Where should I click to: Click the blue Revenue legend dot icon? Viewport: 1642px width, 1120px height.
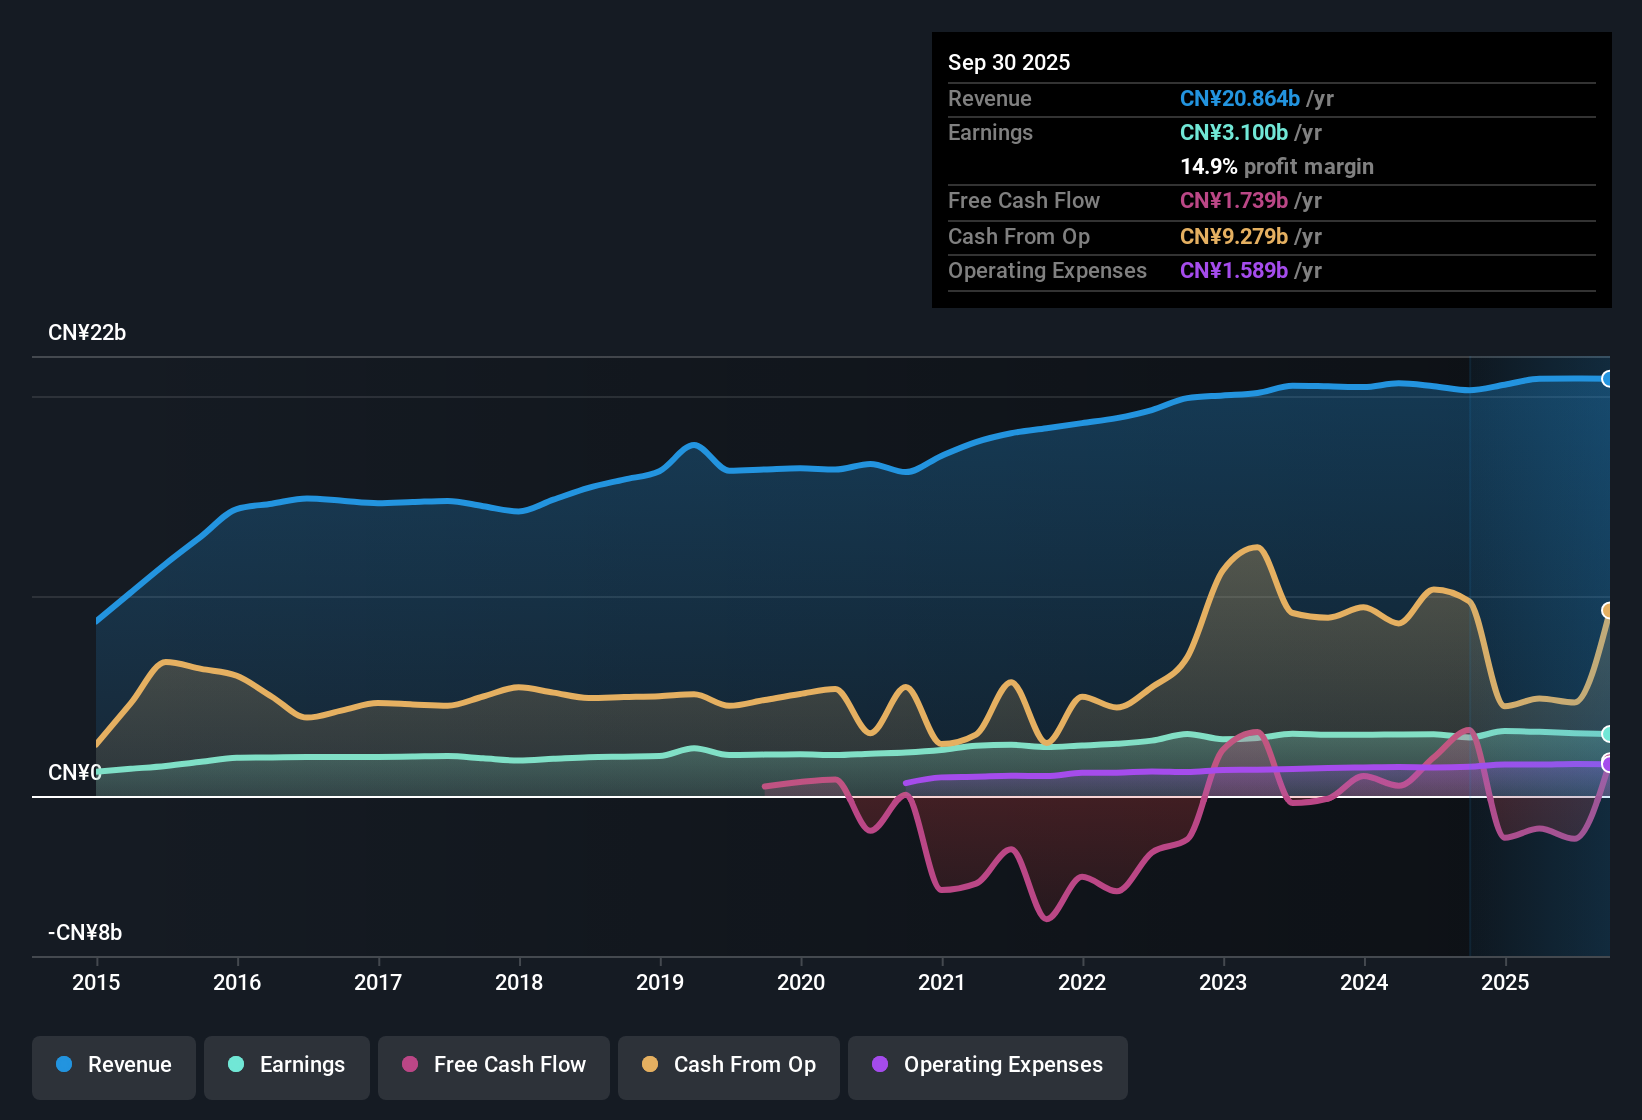(62, 1065)
